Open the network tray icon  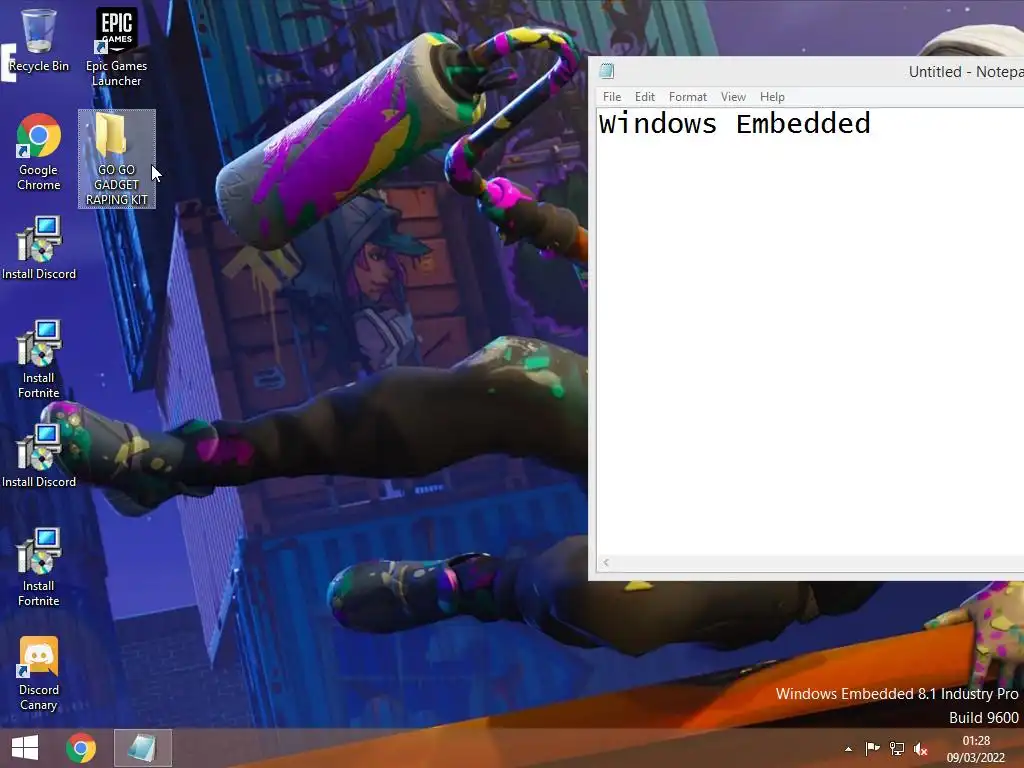(x=897, y=748)
